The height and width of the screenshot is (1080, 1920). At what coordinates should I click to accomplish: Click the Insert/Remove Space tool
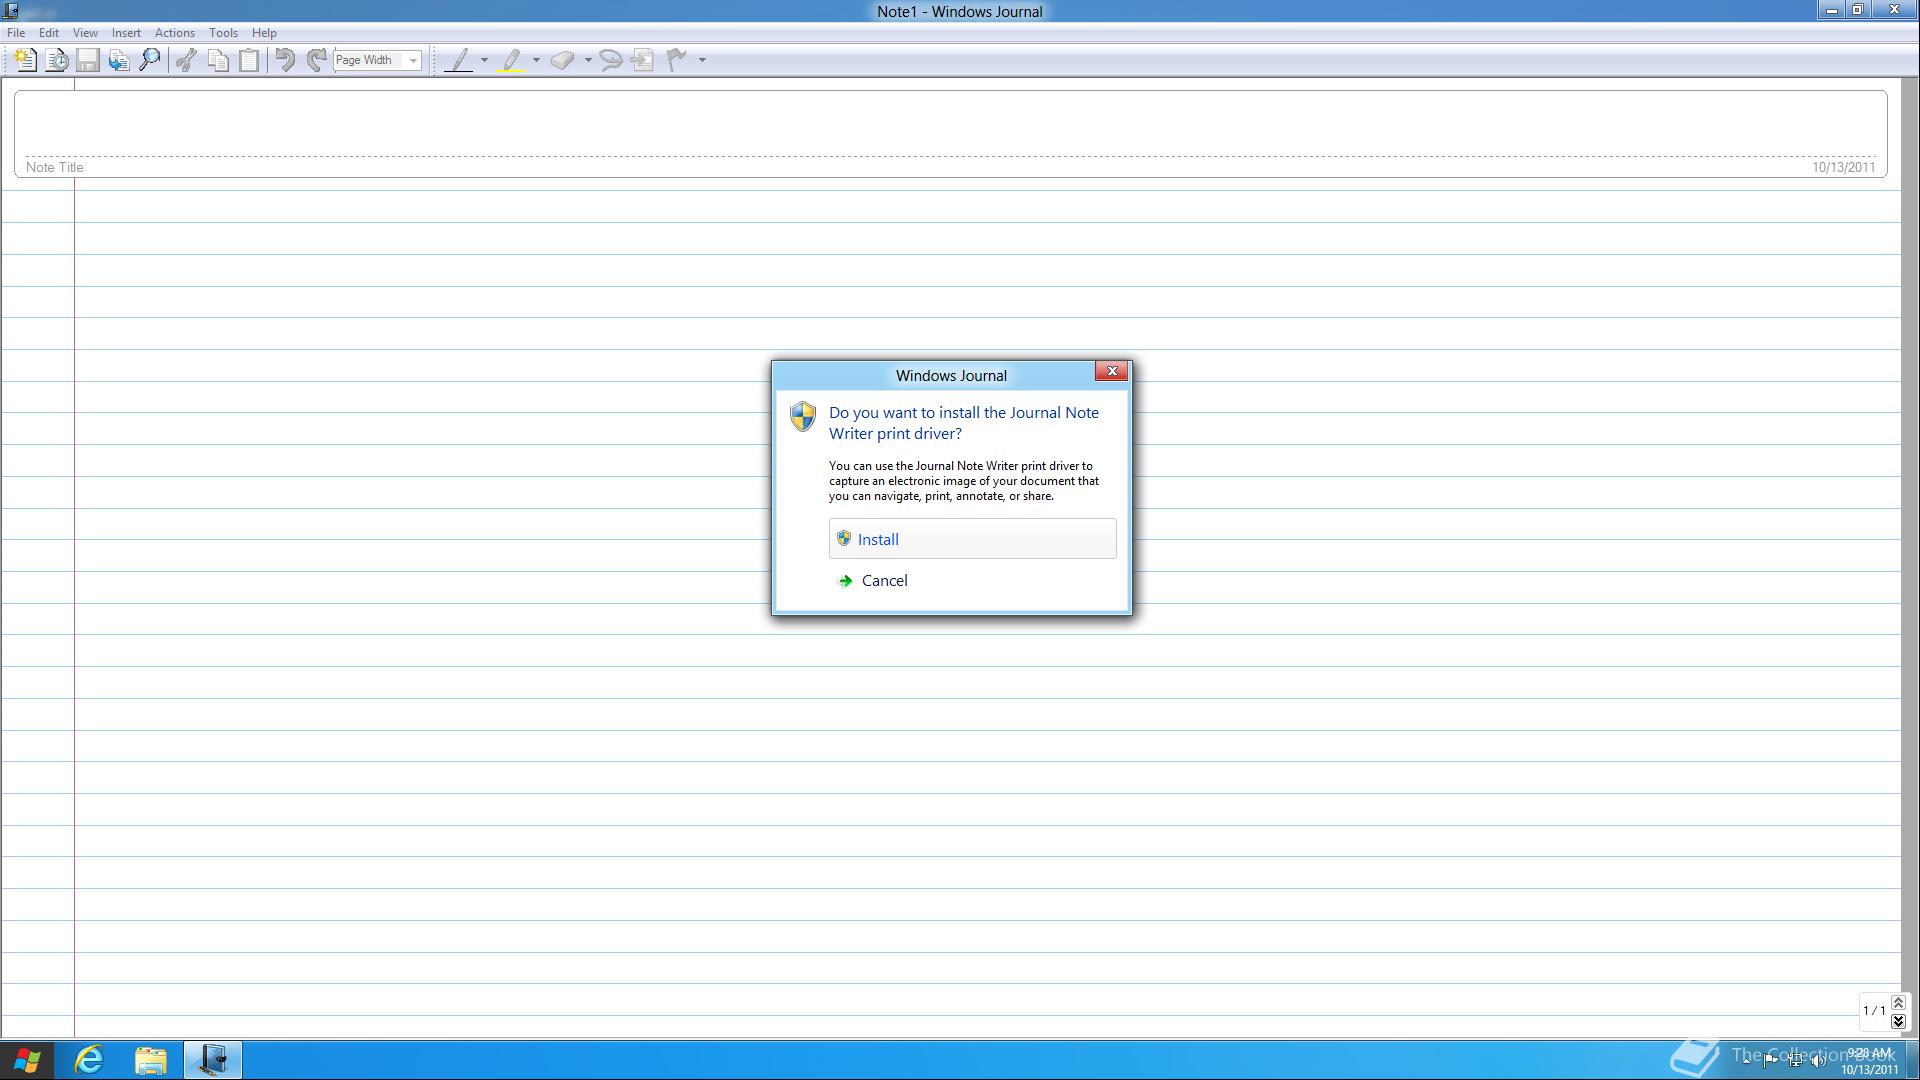642,60
